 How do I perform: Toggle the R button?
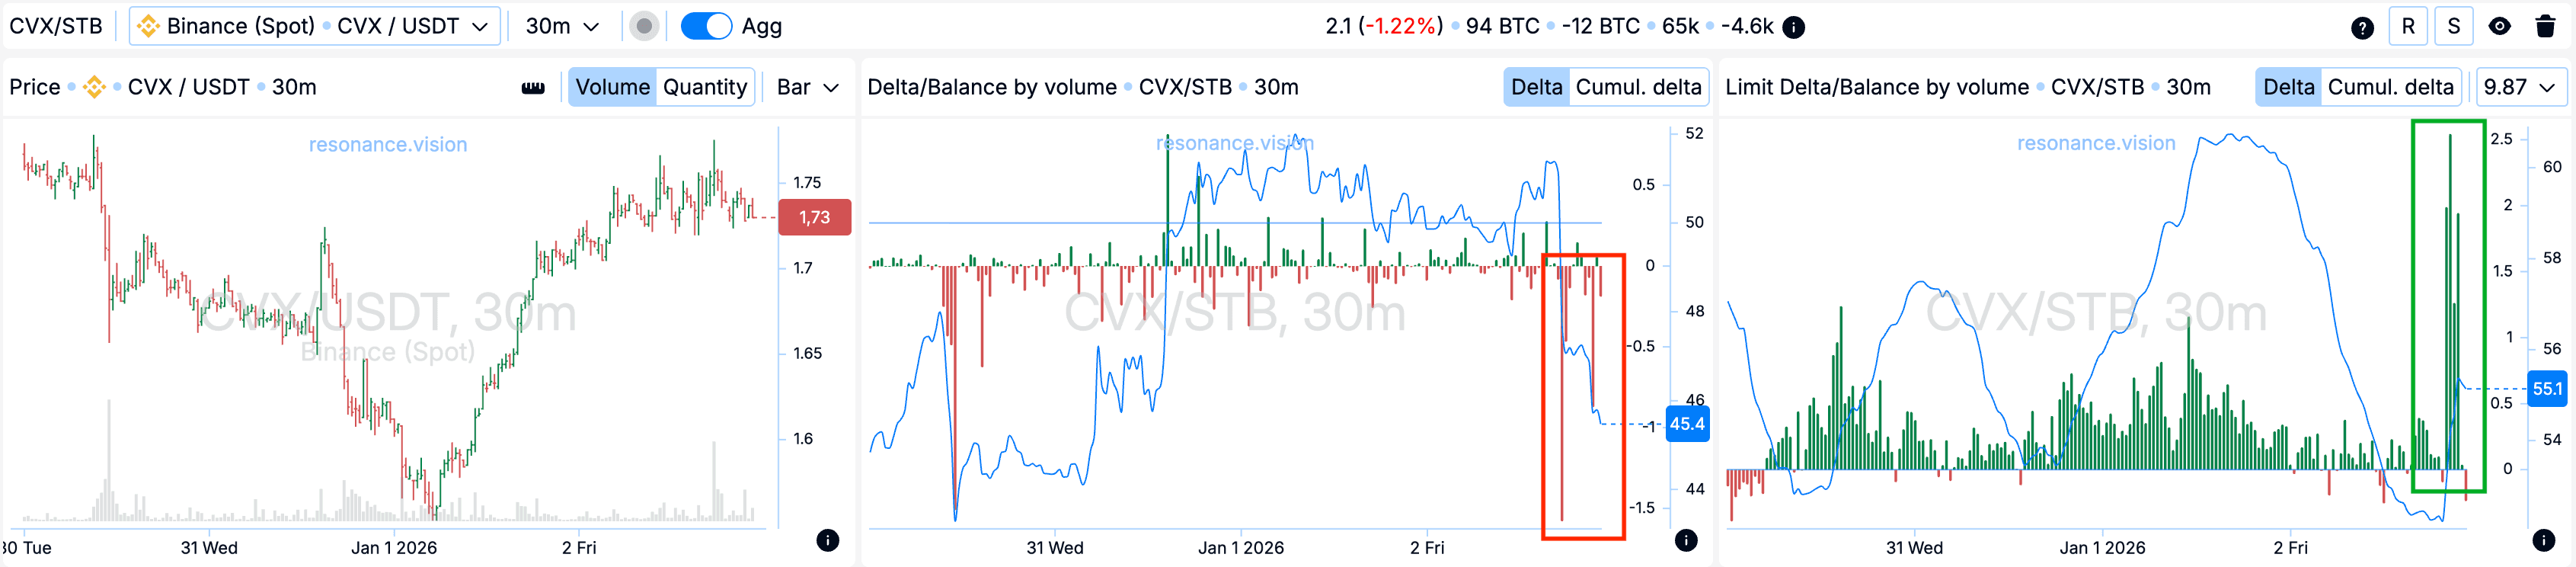click(x=2408, y=27)
